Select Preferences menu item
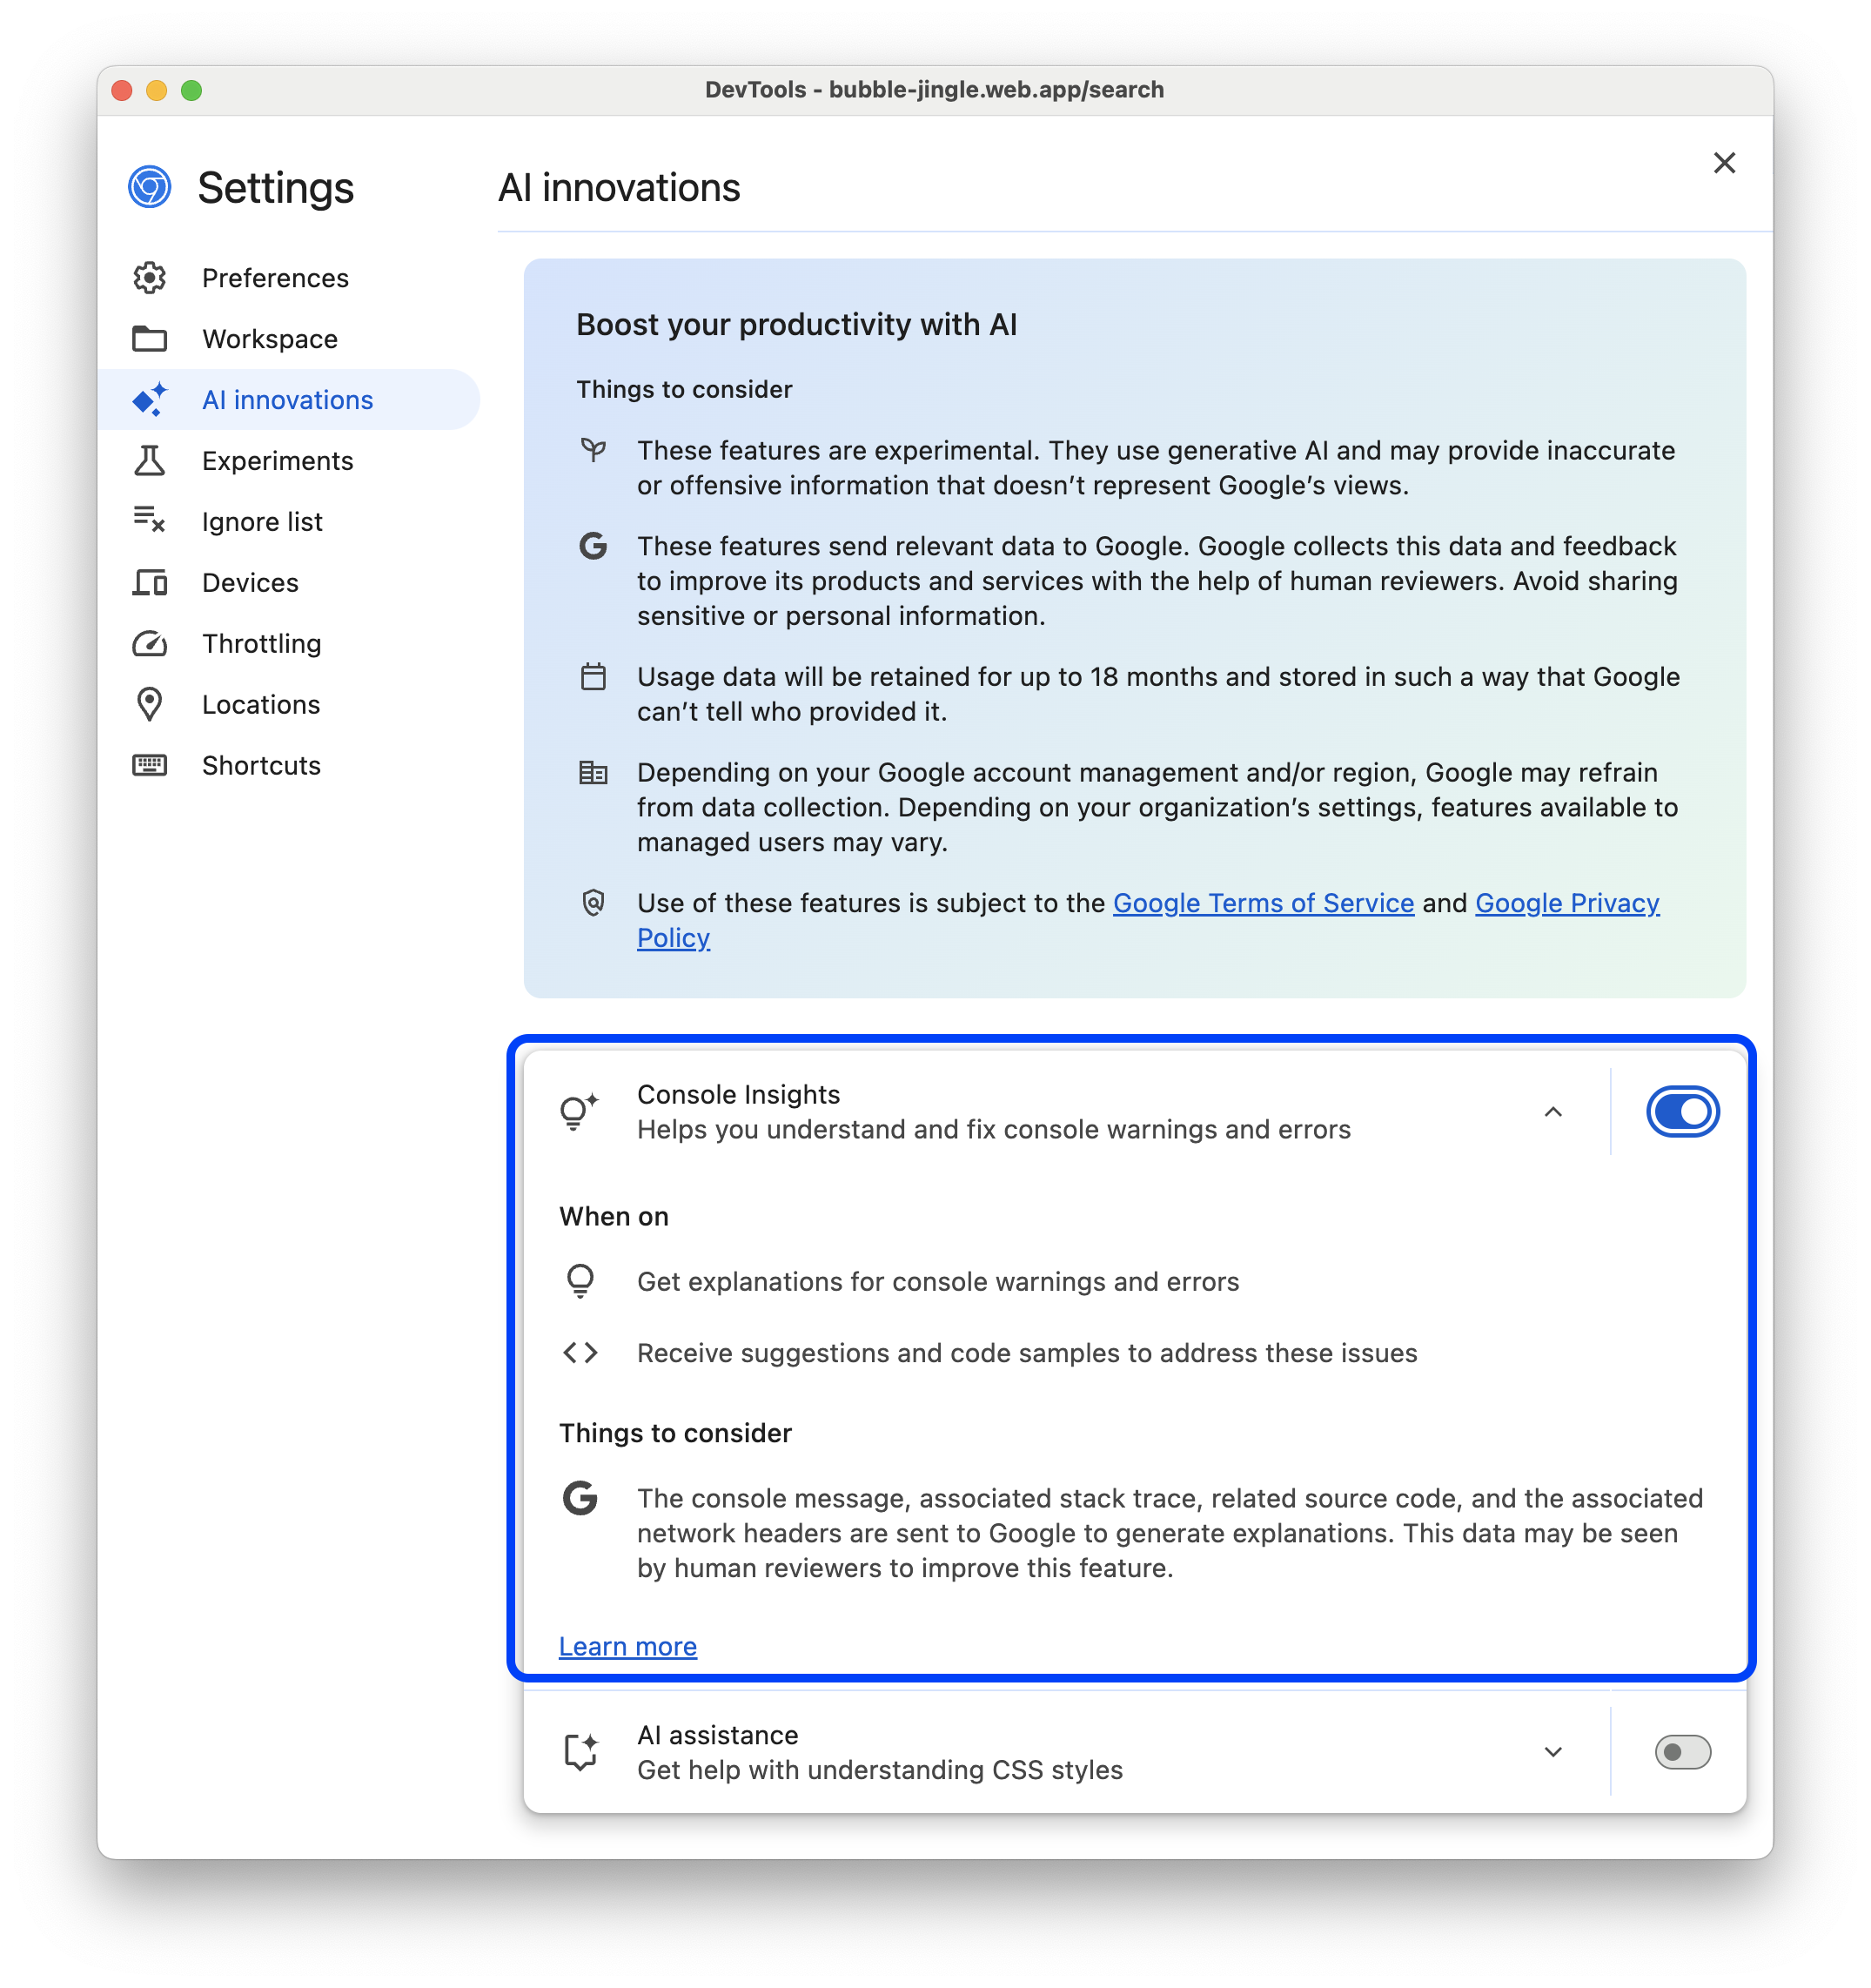Viewport: 1871px width, 1988px height. pos(274,276)
